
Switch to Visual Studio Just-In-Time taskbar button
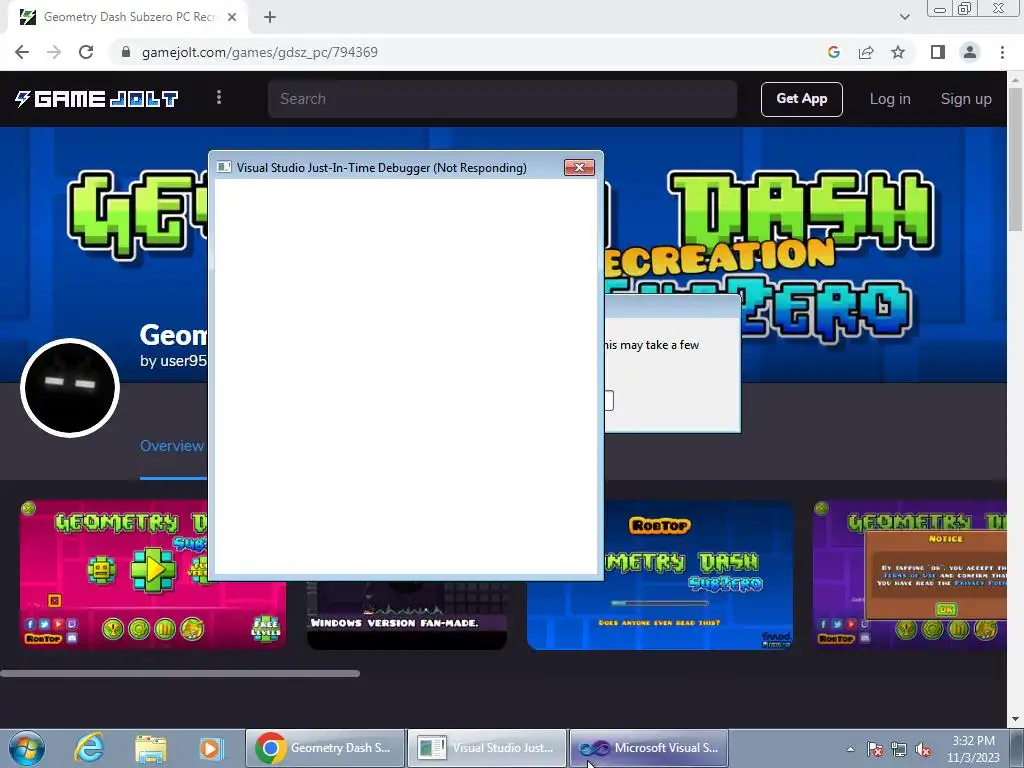(487, 748)
